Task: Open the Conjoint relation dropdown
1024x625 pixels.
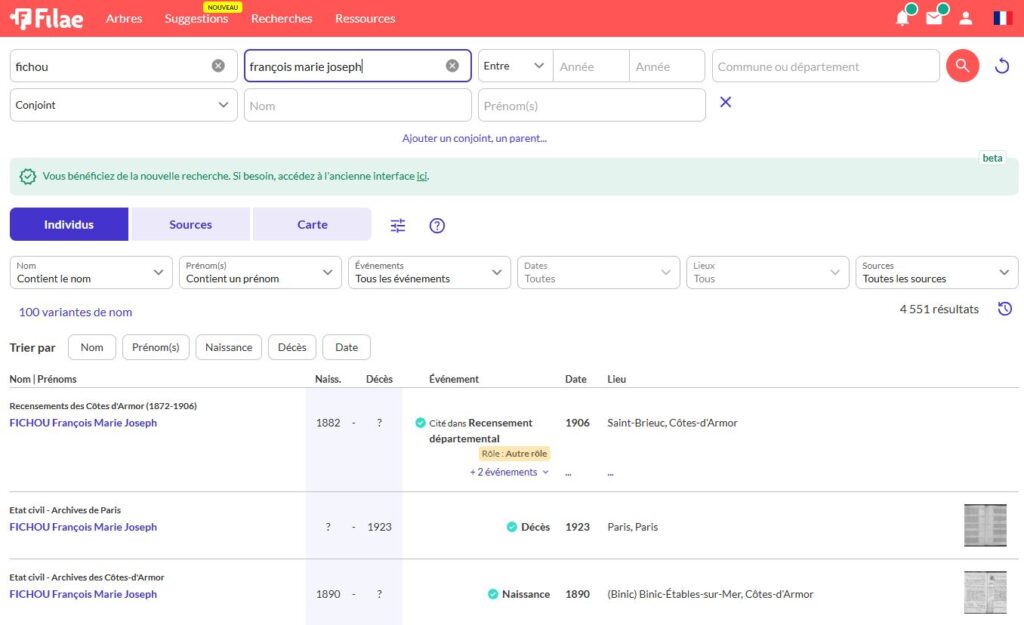Action: 123,105
